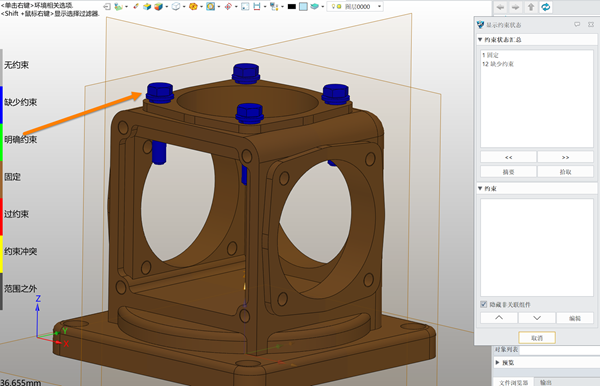Click the down chevron button in dialog

coord(537,318)
